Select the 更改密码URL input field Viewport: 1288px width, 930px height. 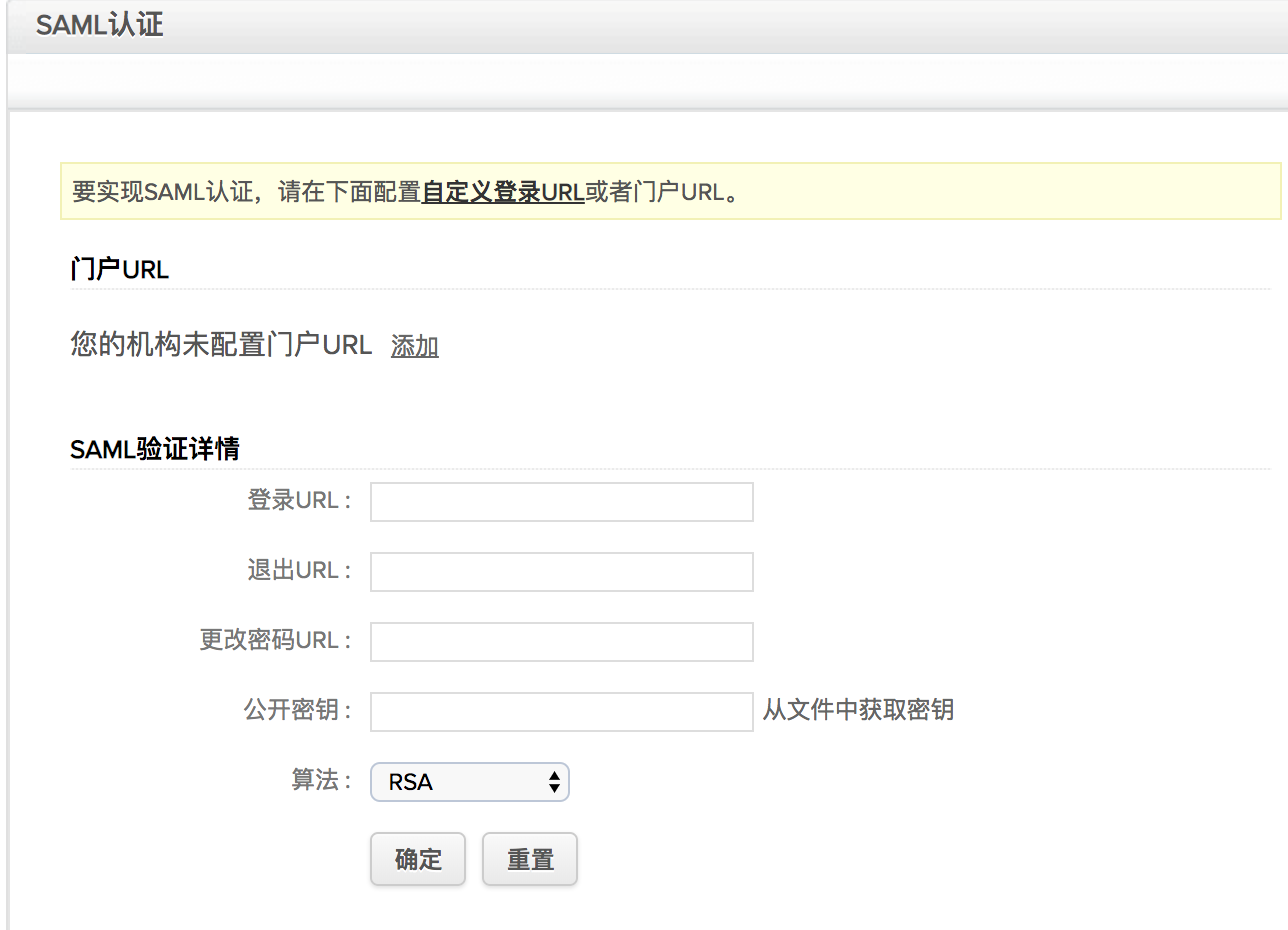[x=561, y=642]
